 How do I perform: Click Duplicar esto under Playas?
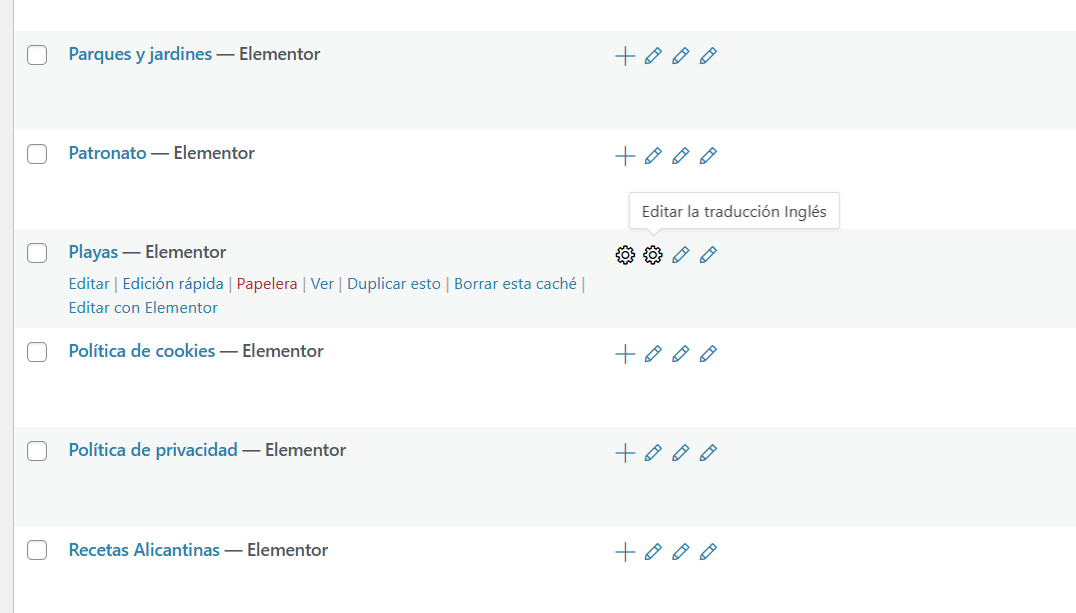(x=394, y=284)
